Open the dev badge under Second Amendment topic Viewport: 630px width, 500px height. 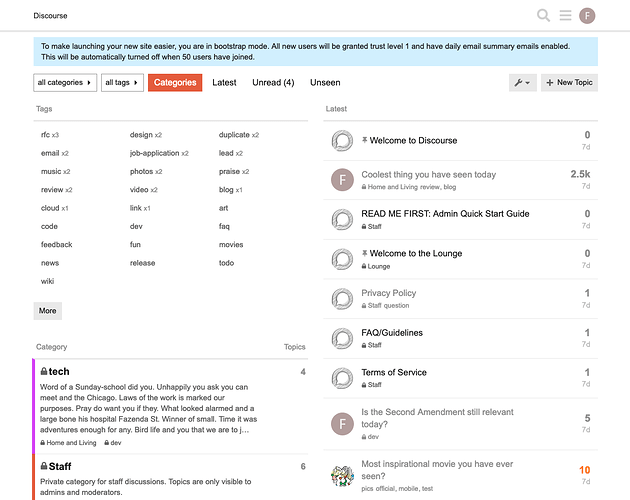click(x=370, y=436)
